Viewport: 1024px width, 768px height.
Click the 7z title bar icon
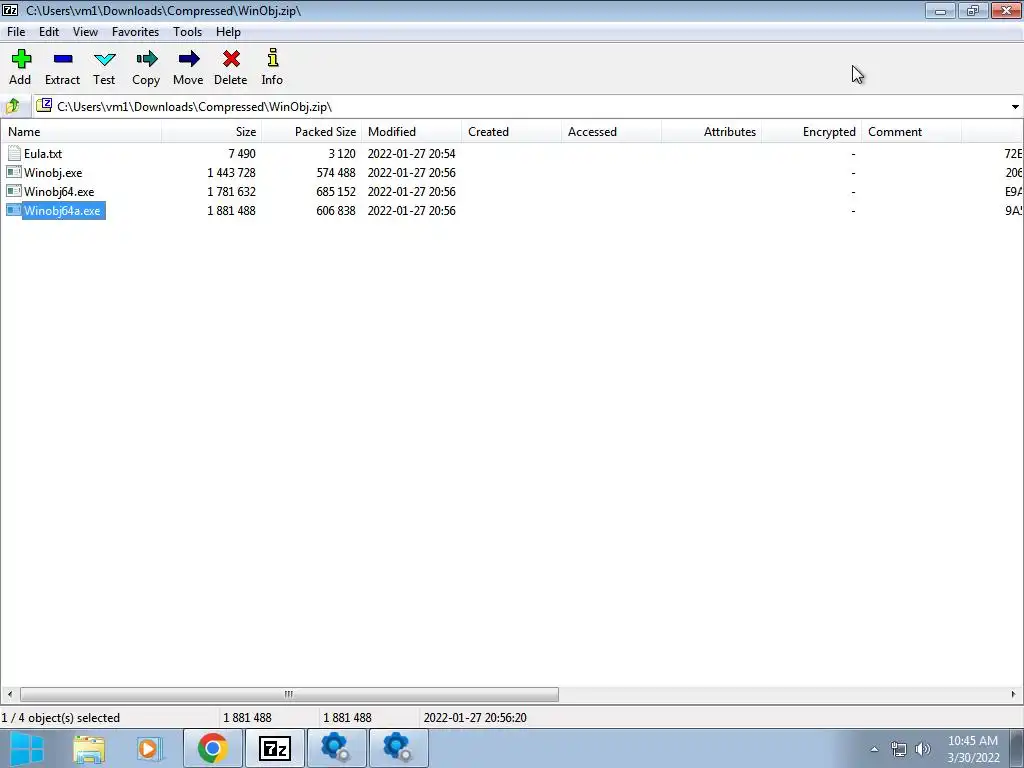coord(10,10)
